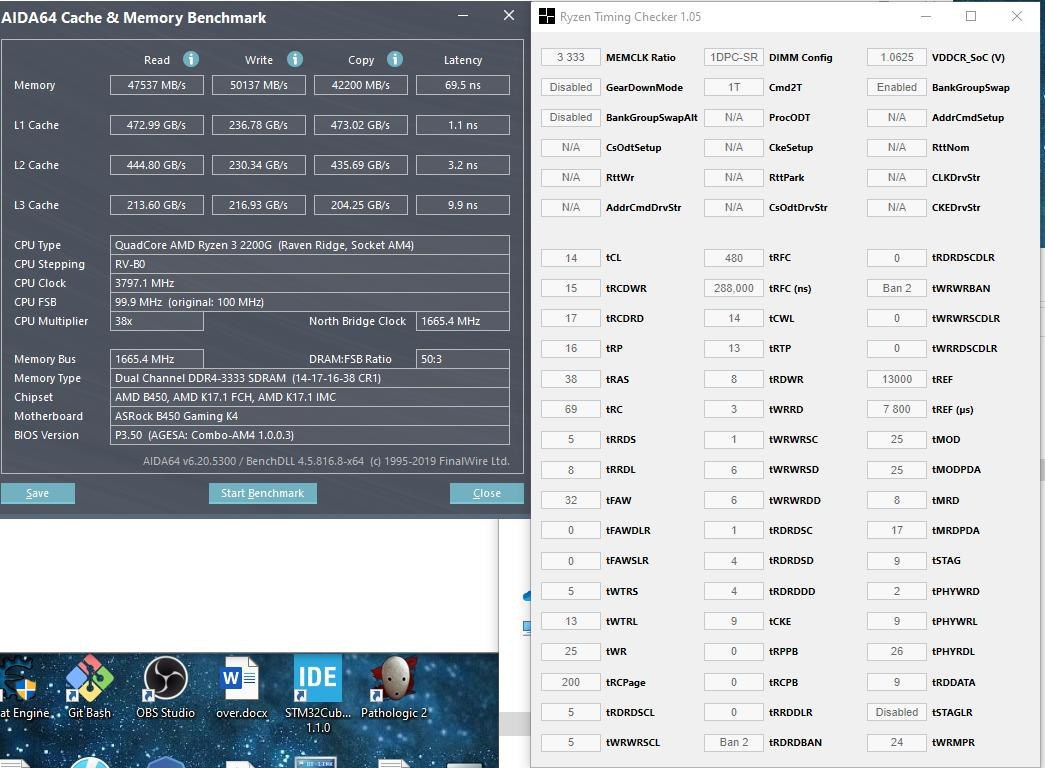Screen dimensions: 1045x768
Task: Click the tREF value 13000
Action: coord(896,379)
